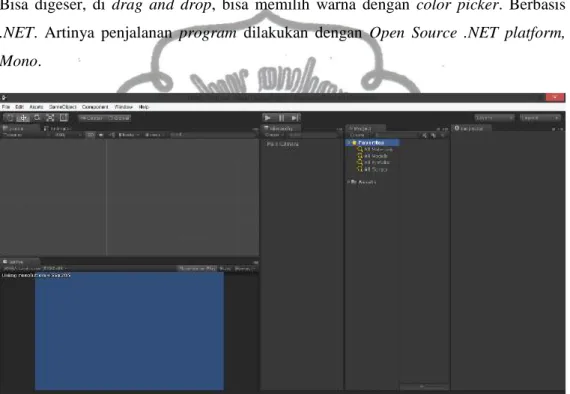The height and width of the screenshot is (394, 570).
Task: Click the Project panel search field
Action: pos(397,135)
